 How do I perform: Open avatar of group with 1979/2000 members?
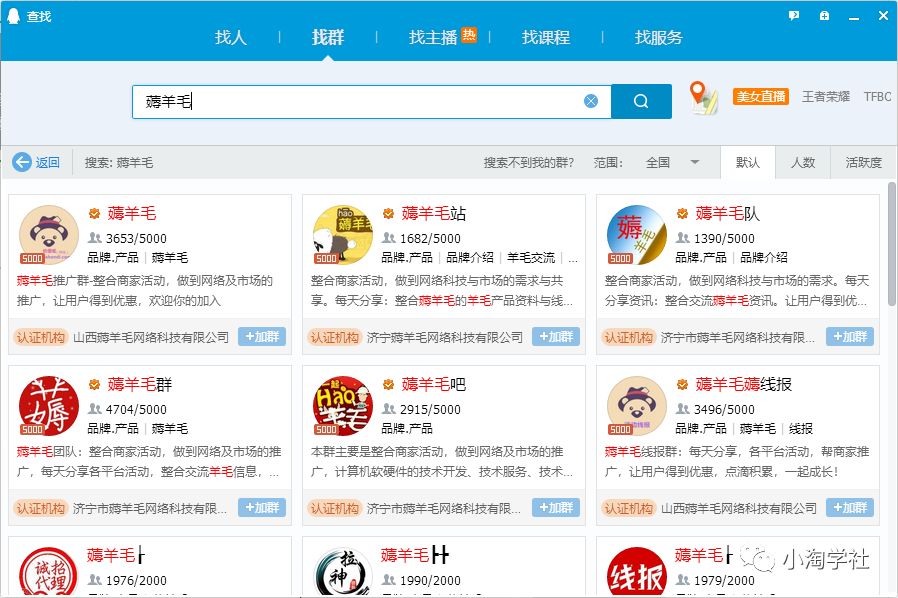point(636,572)
